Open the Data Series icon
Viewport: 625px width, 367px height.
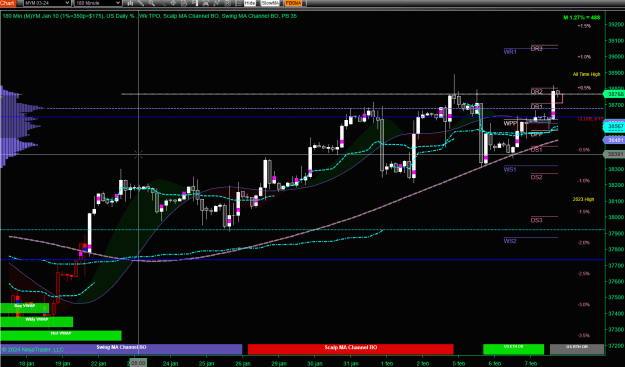[x=205, y=3]
